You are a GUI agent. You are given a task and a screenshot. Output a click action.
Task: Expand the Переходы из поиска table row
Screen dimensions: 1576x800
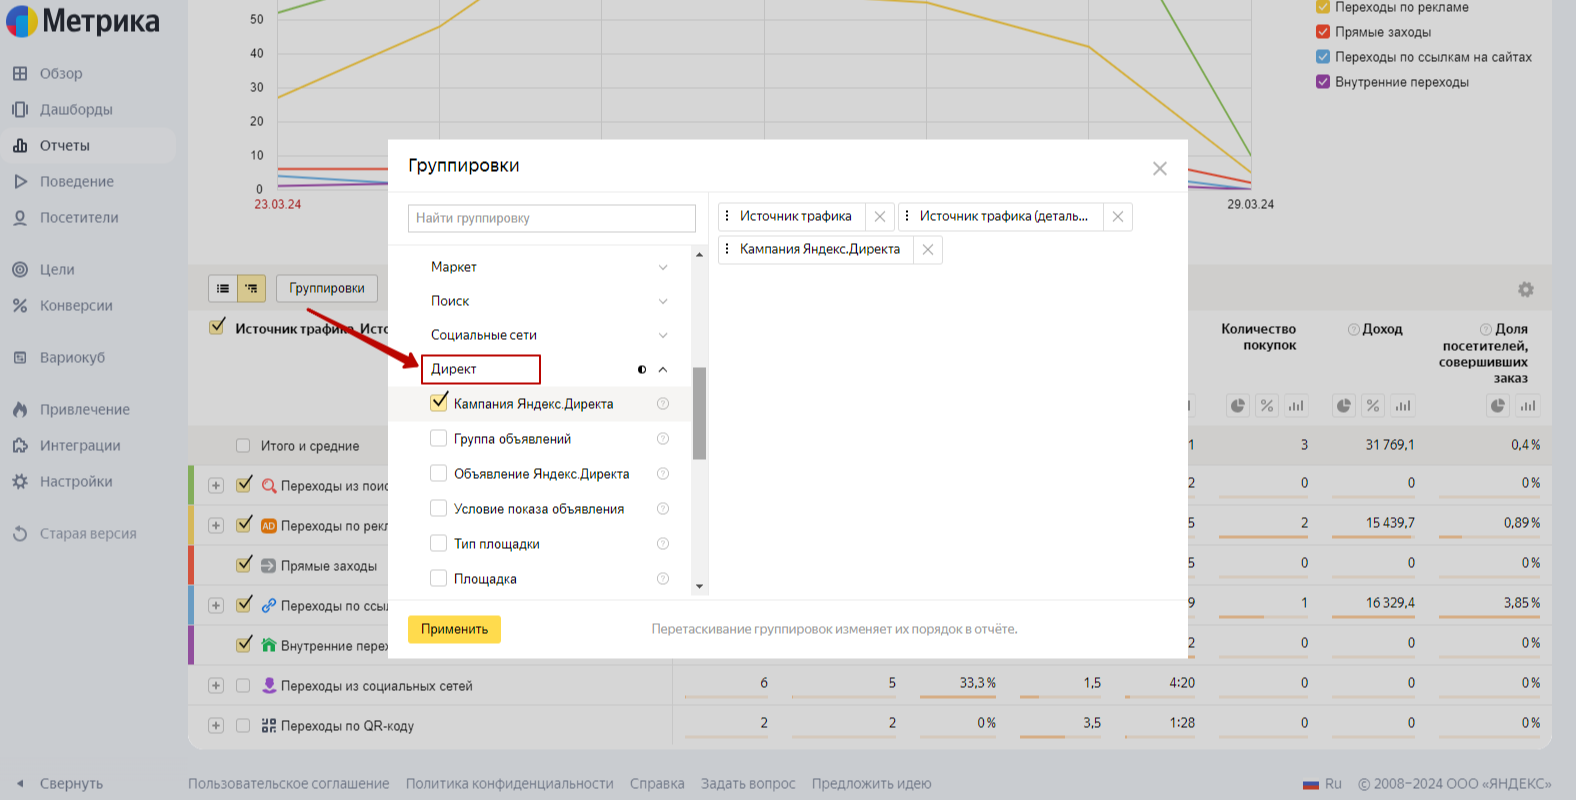[216, 486]
